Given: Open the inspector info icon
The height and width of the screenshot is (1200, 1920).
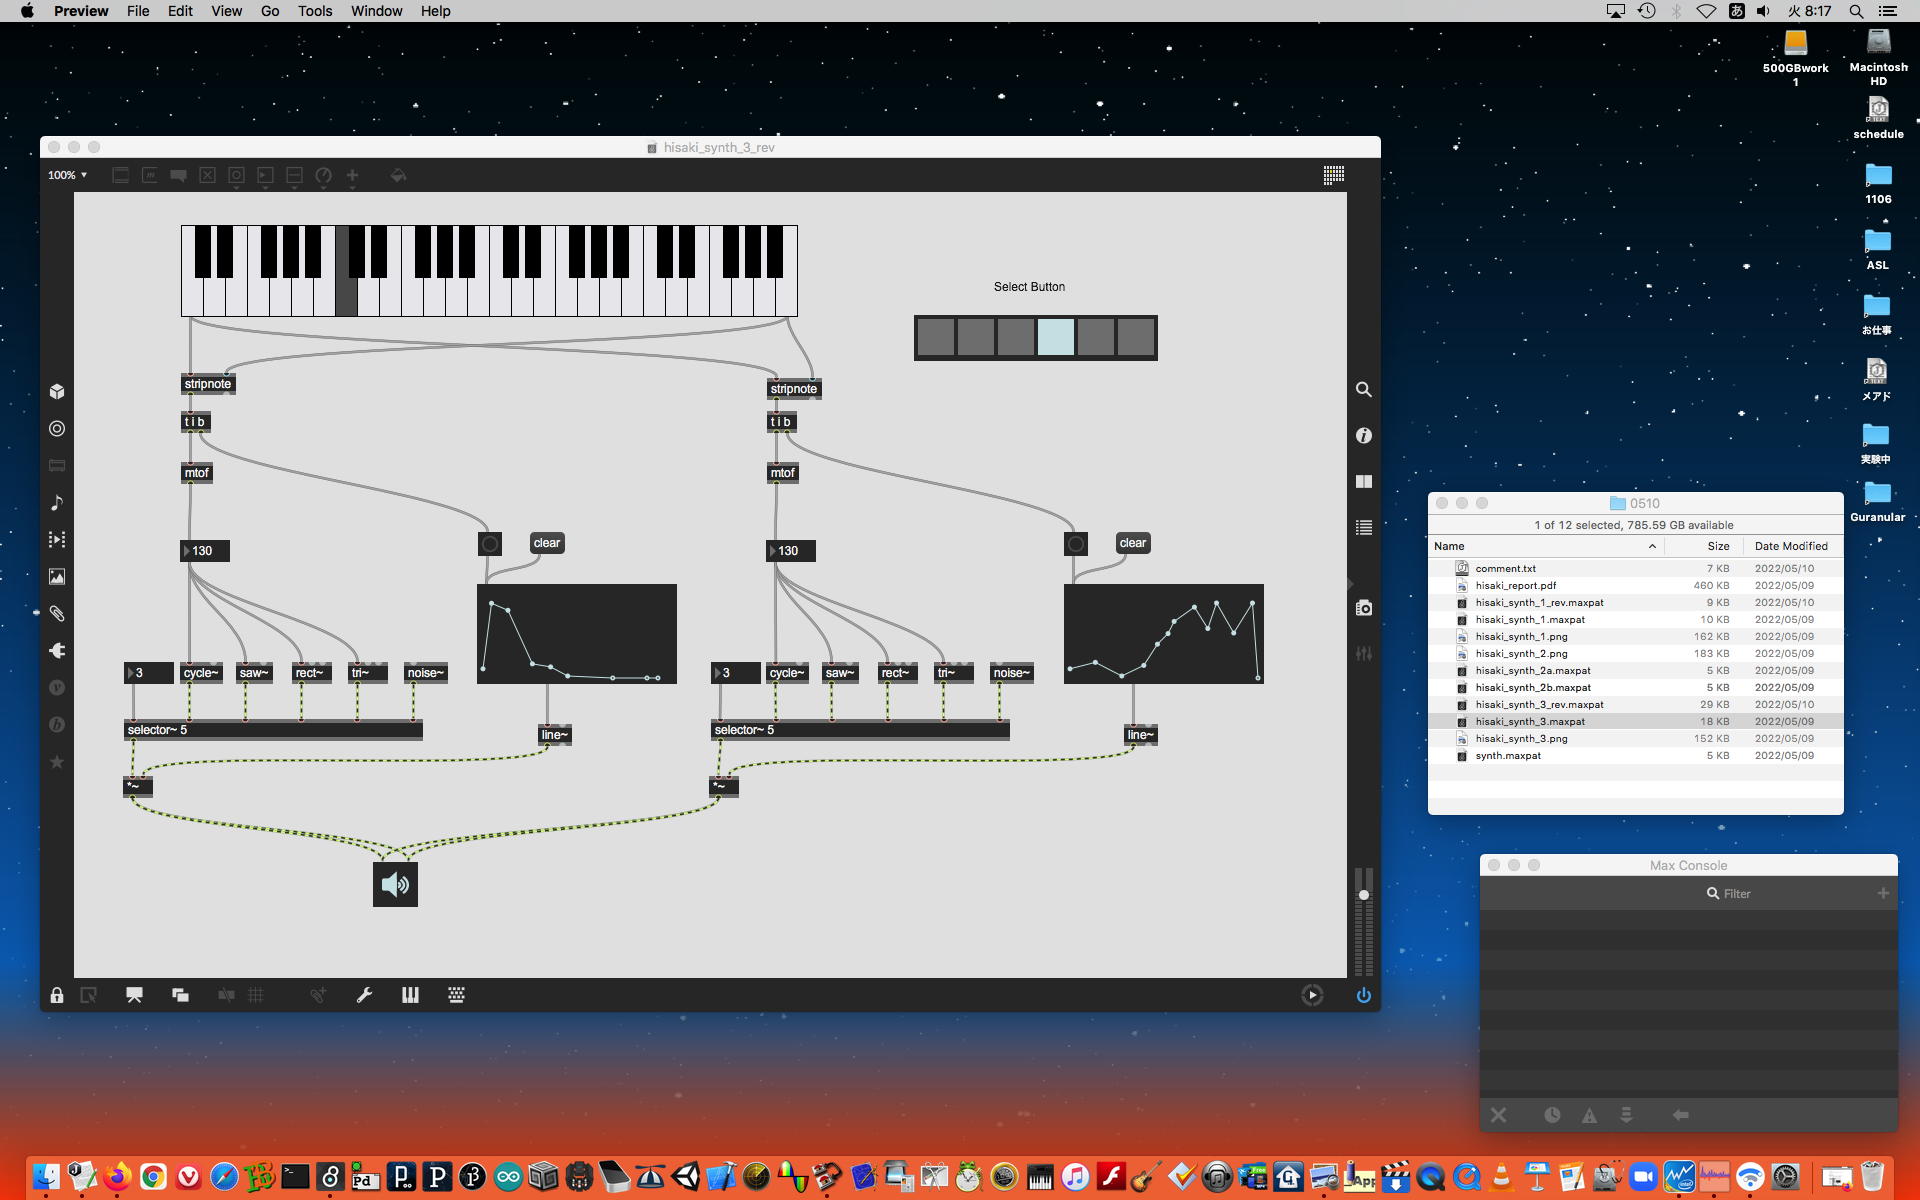Looking at the screenshot, I should click(x=1363, y=436).
